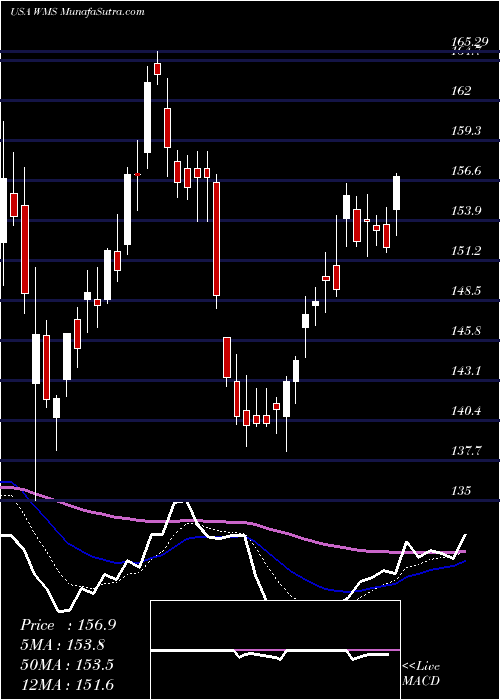Click the 'Price : 156.9' readout

[68, 625]
